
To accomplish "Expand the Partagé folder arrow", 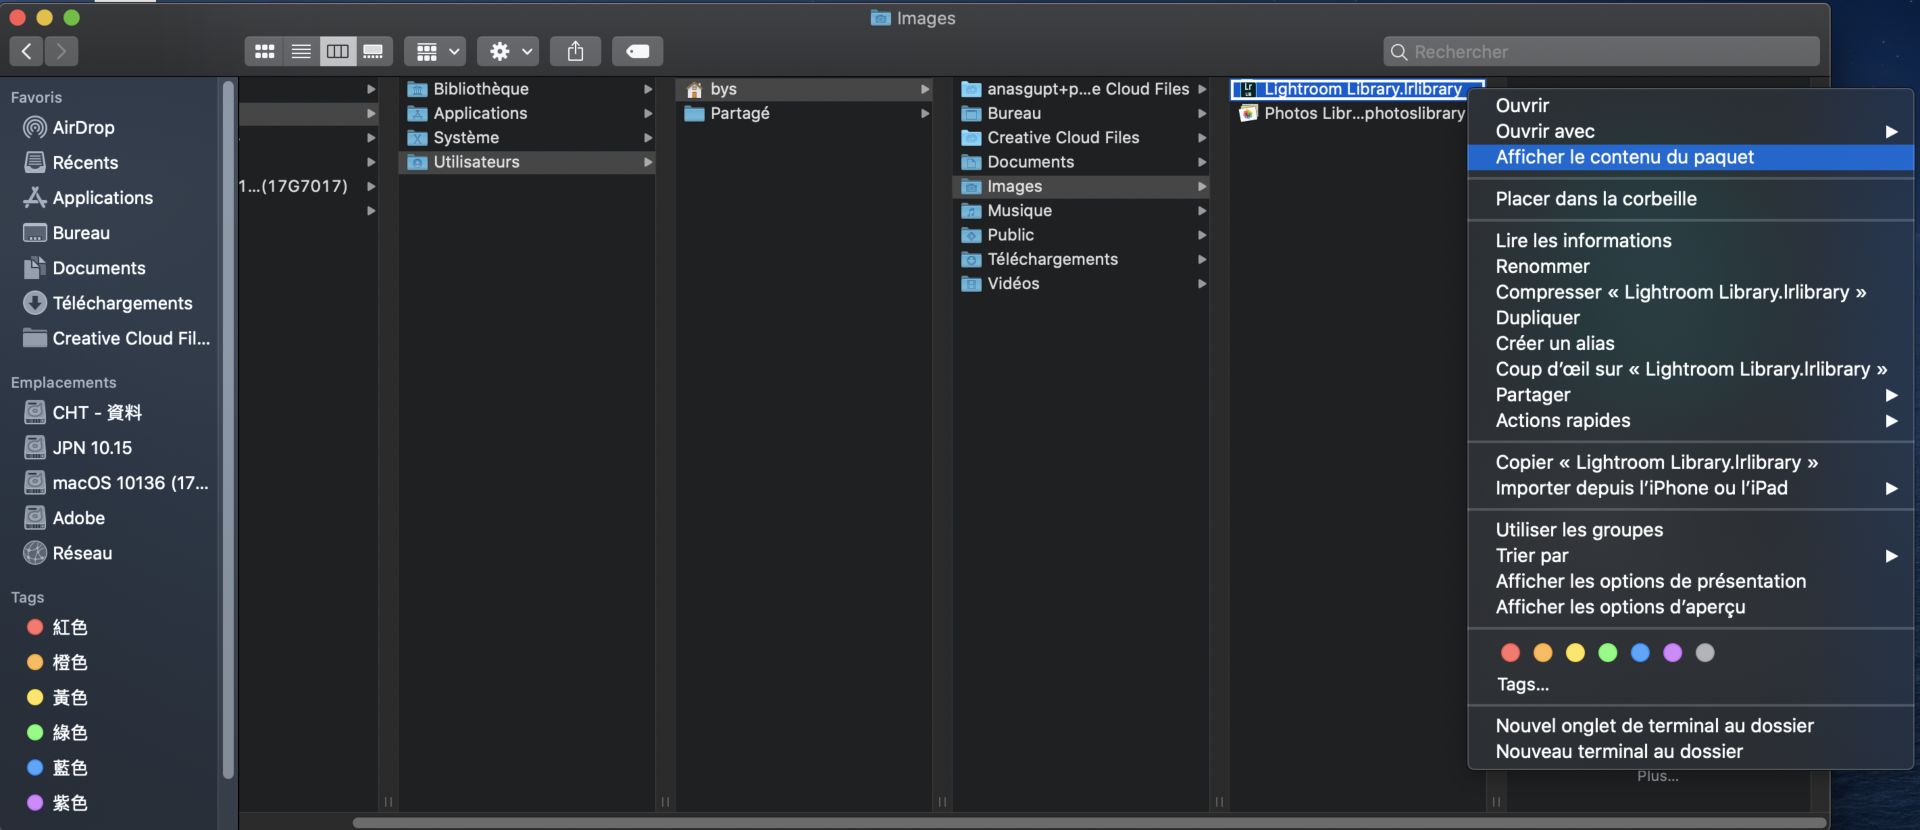I will [x=925, y=113].
